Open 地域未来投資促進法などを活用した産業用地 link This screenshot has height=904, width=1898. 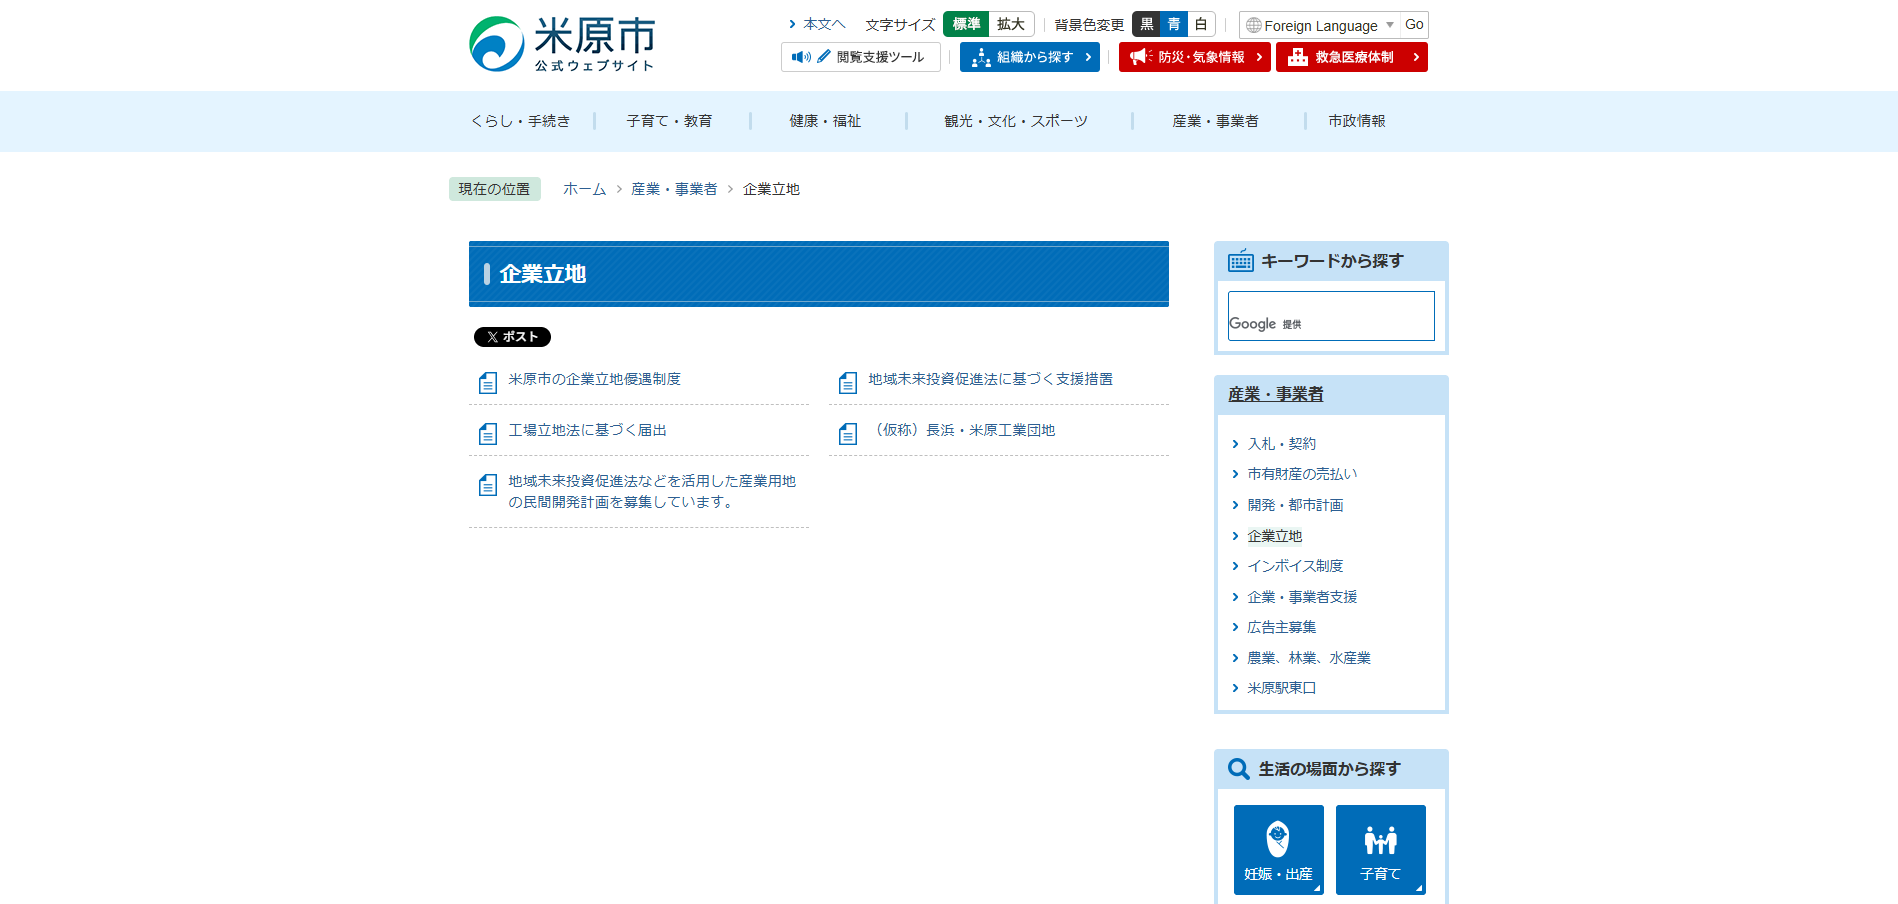(652, 491)
